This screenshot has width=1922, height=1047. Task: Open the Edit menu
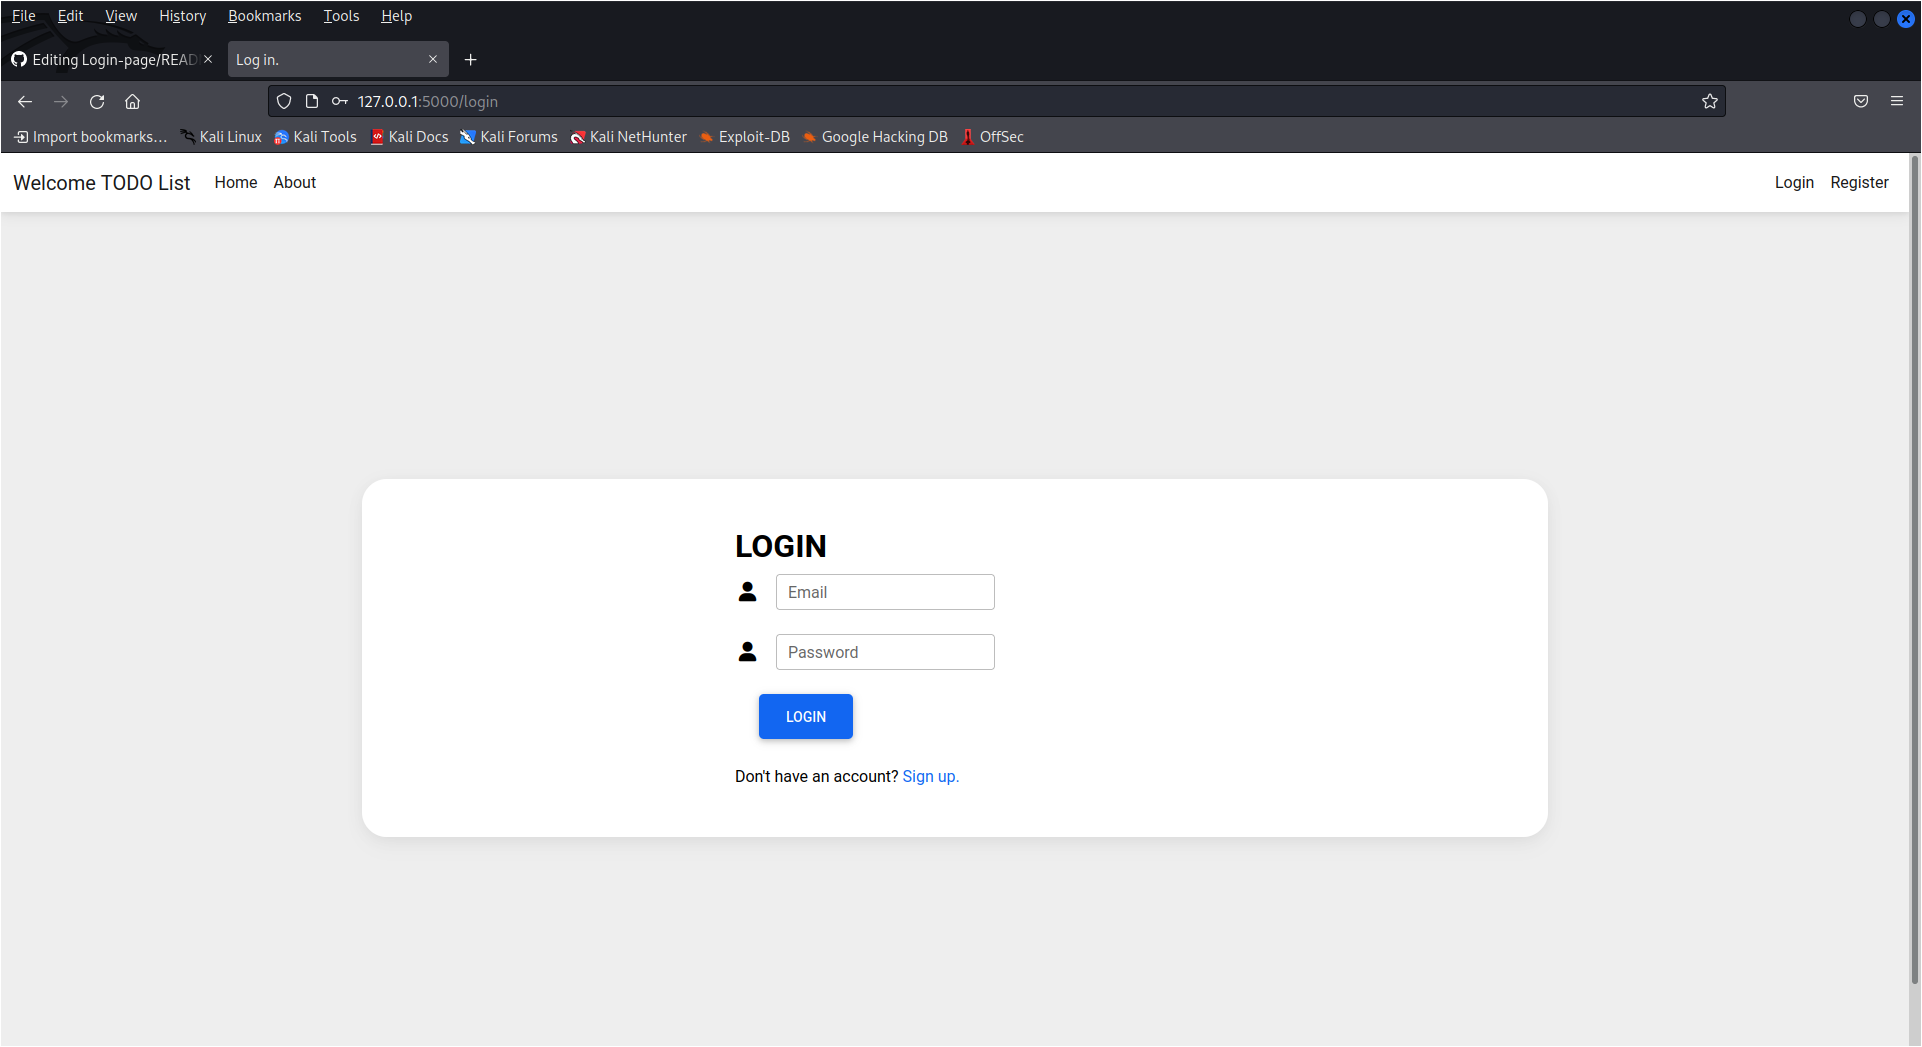70,16
